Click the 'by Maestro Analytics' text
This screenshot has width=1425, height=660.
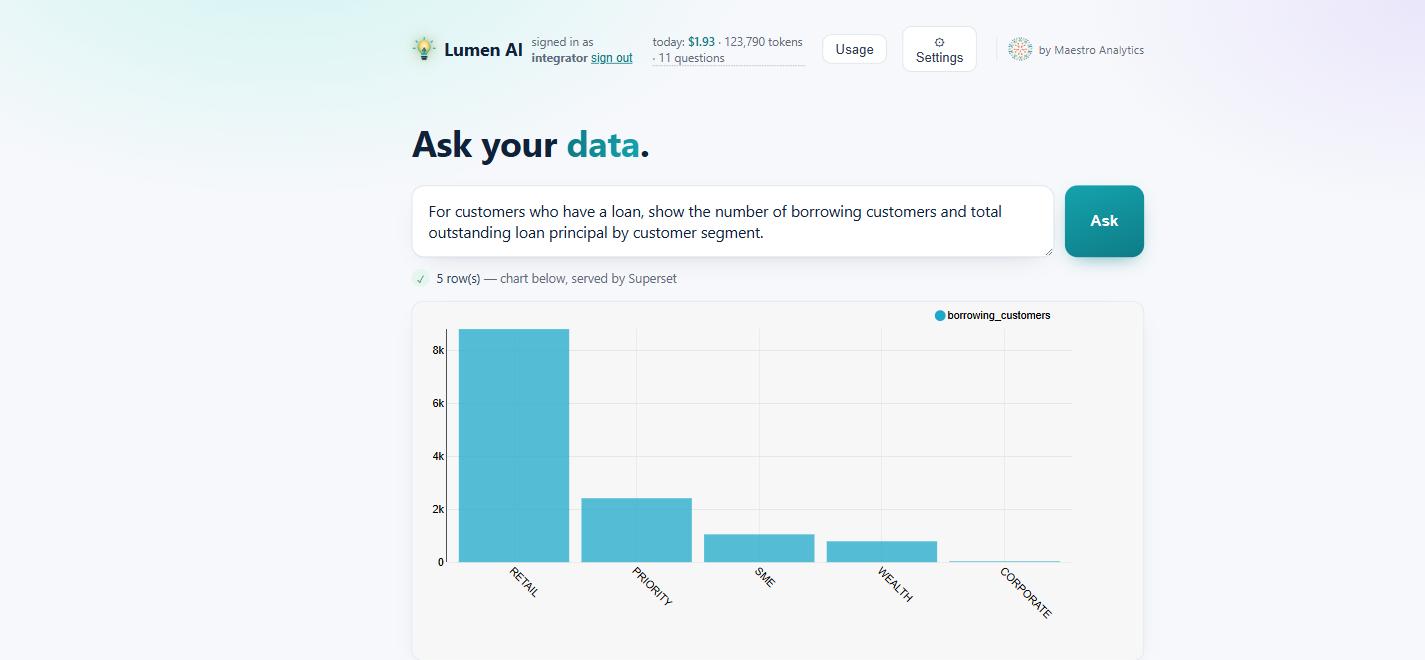(x=1091, y=50)
